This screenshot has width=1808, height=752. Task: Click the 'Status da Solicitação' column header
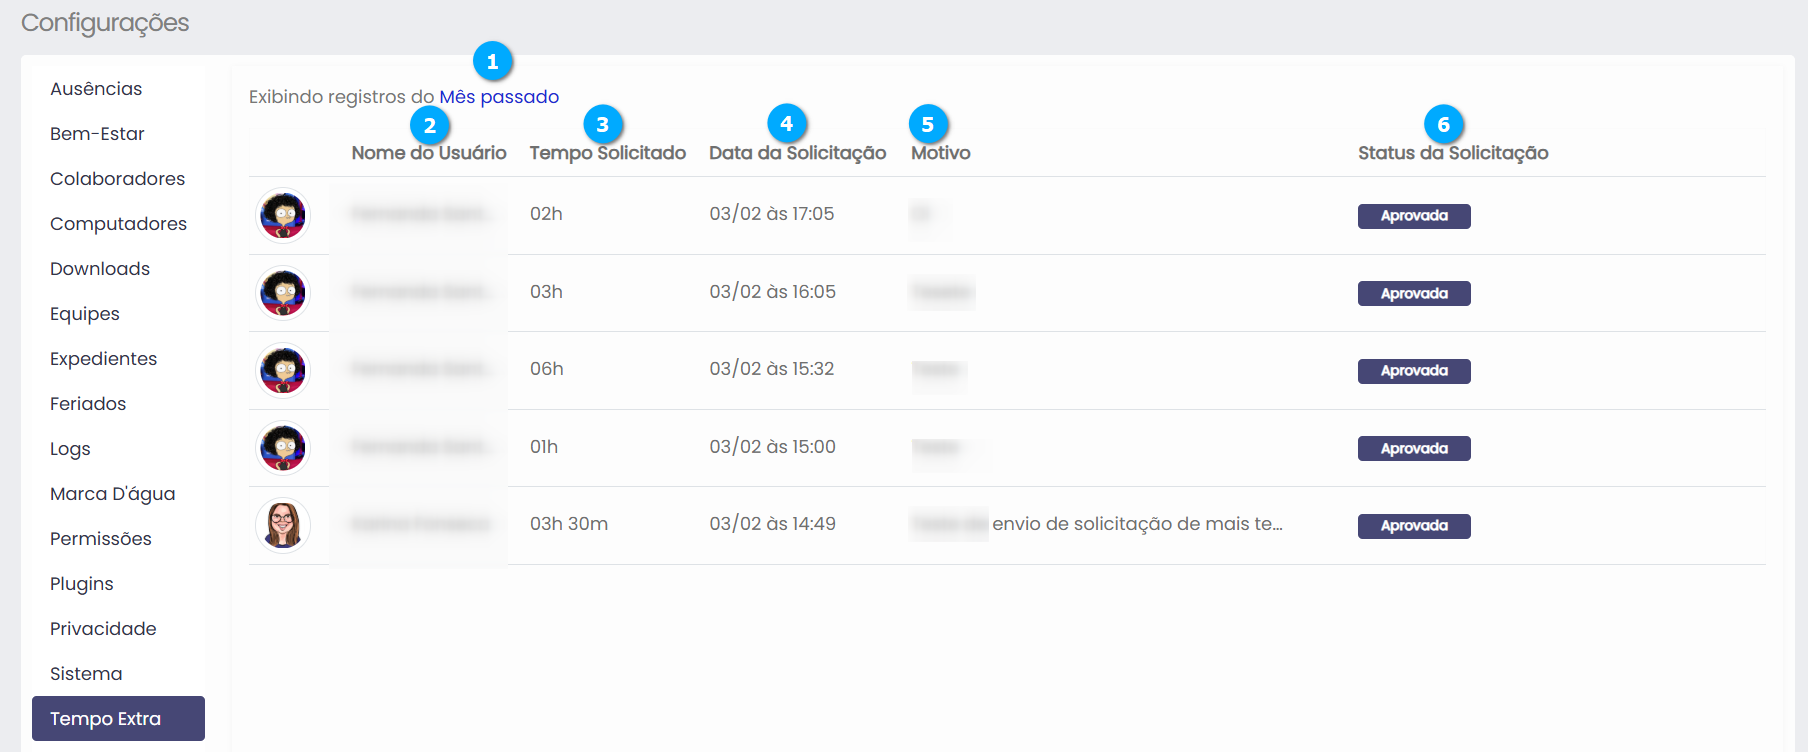click(x=1452, y=153)
